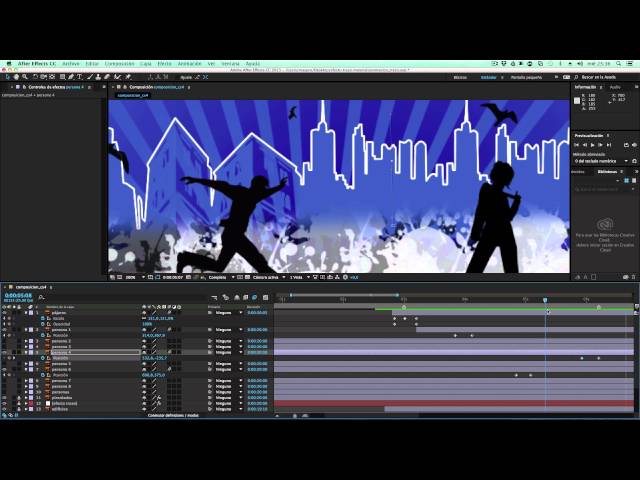Enable frame blending icon in timeline header
640x480 pixels.
pyautogui.click(x=246, y=298)
